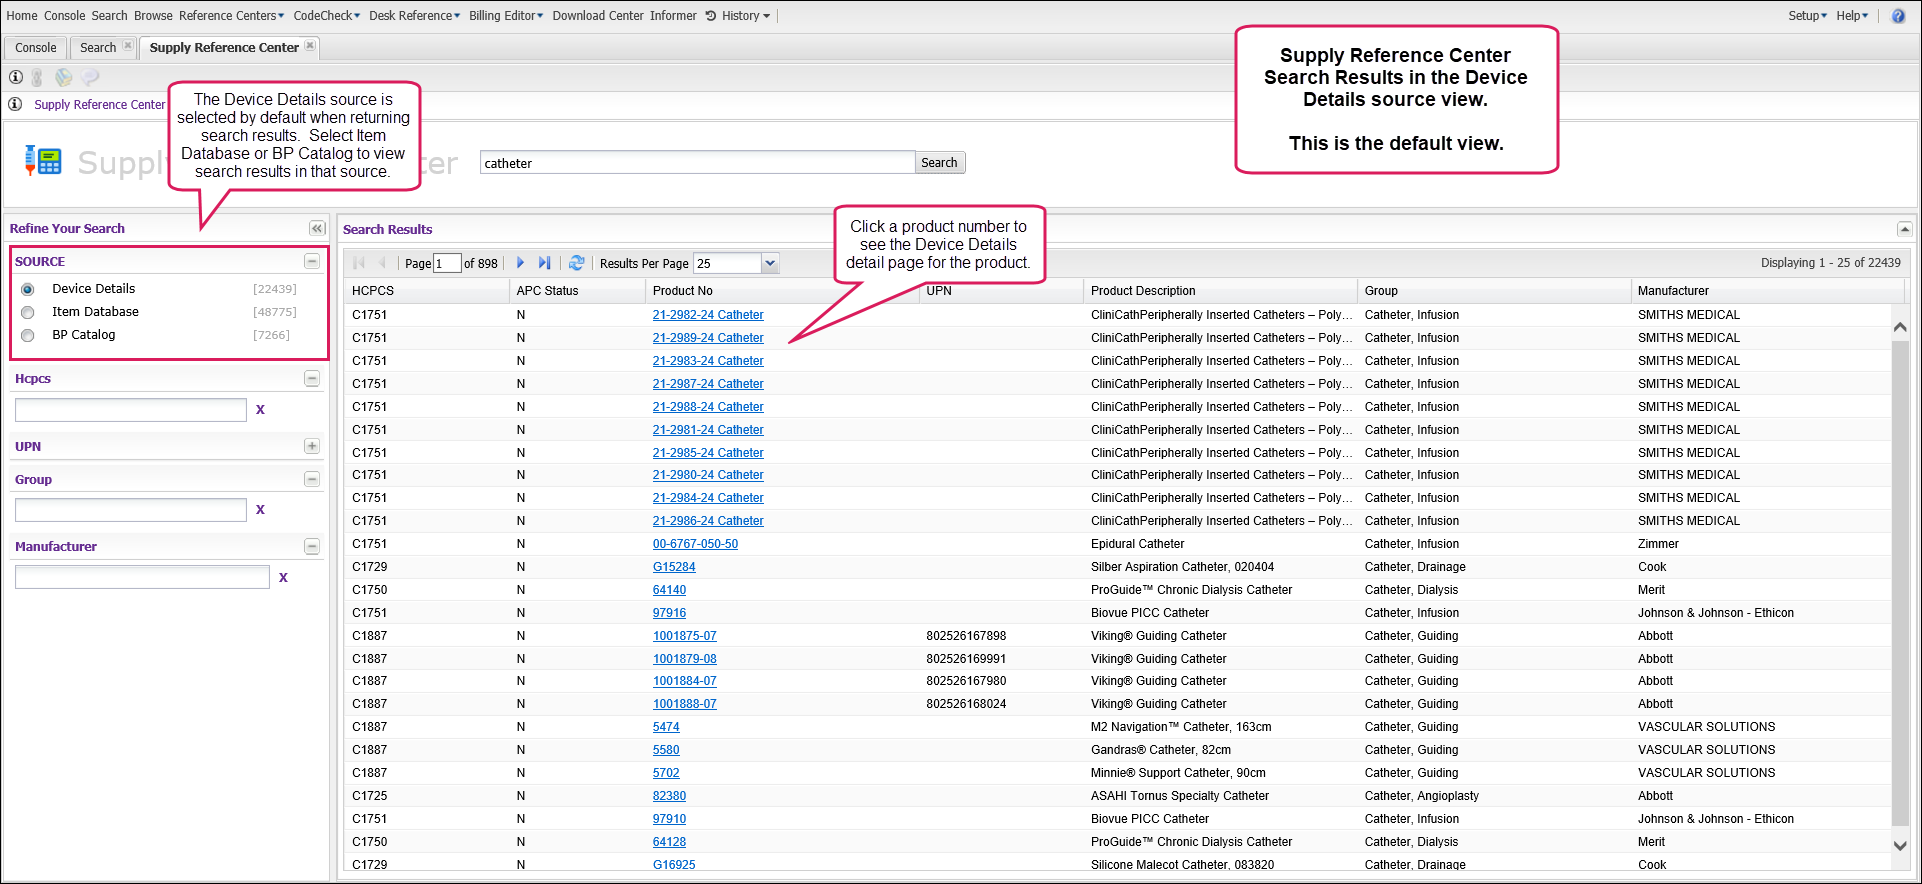The image size is (1922, 884).
Task: Collapse the Refine Your Search panel
Action: [x=317, y=229]
